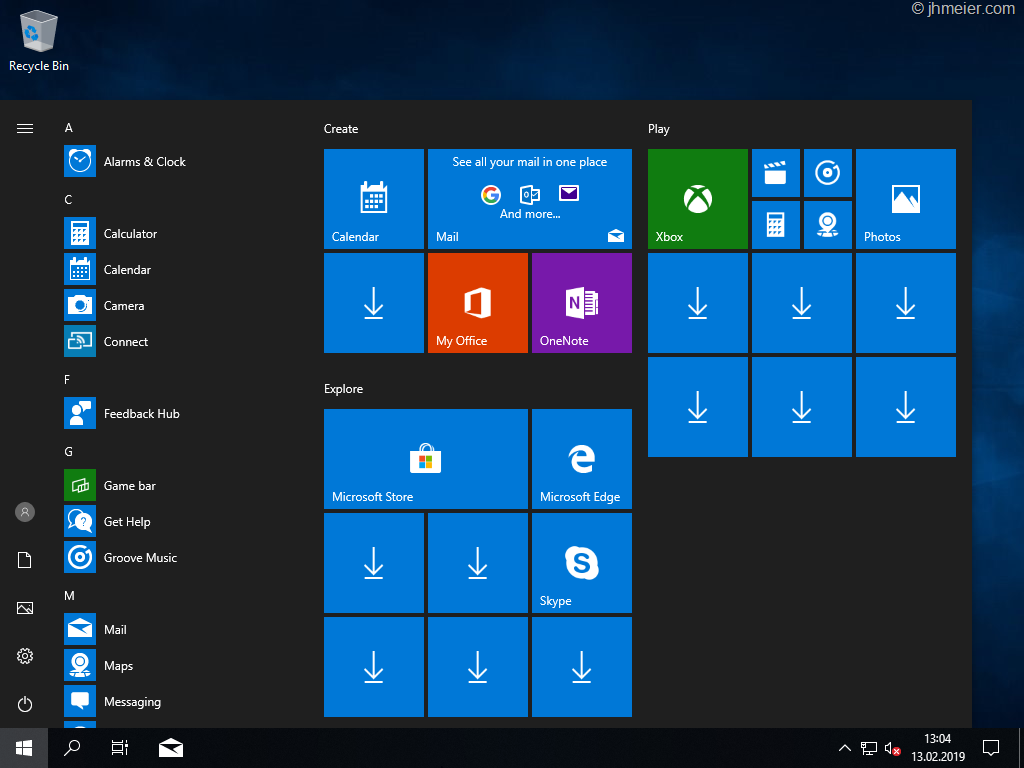The height and width of the screenshot is (768, 1024).
Task: Open the Xbox tile
Action: (697, 198)
